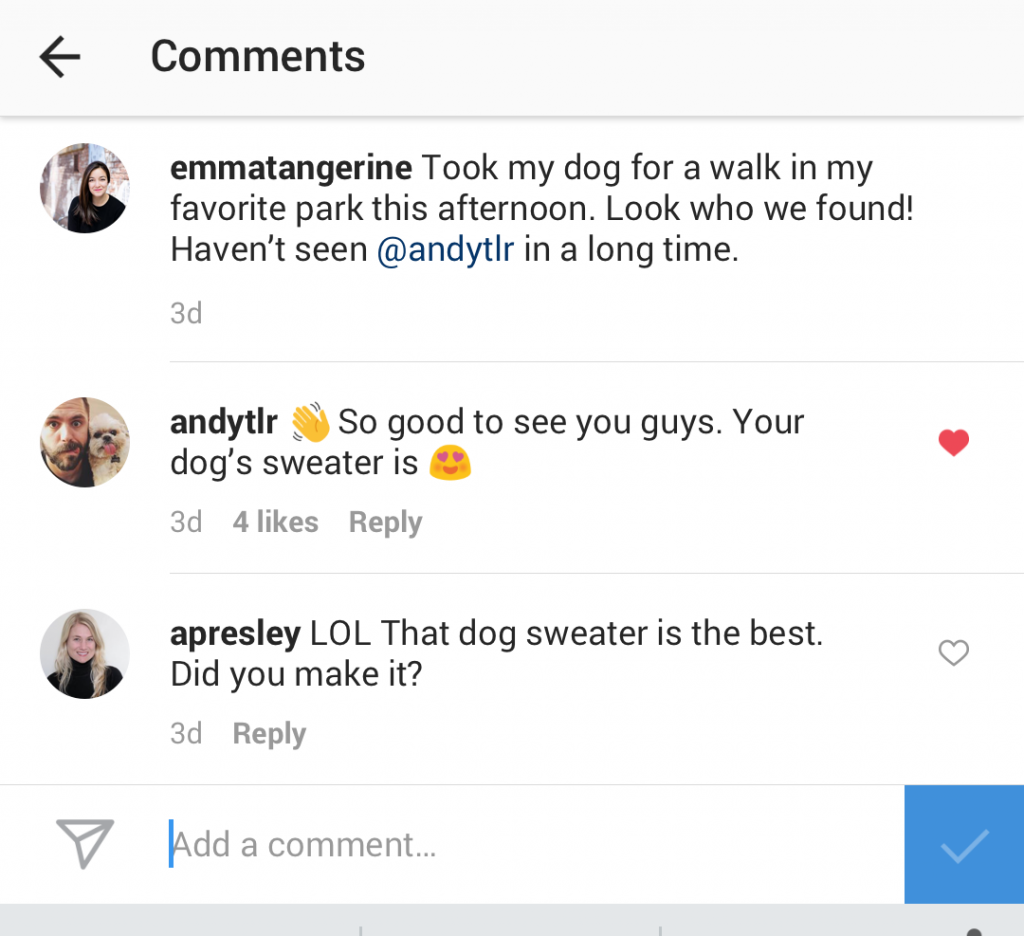Open apresley's profile picture
Viewport: 1024px width, 936px height.
tap(85, 653)
